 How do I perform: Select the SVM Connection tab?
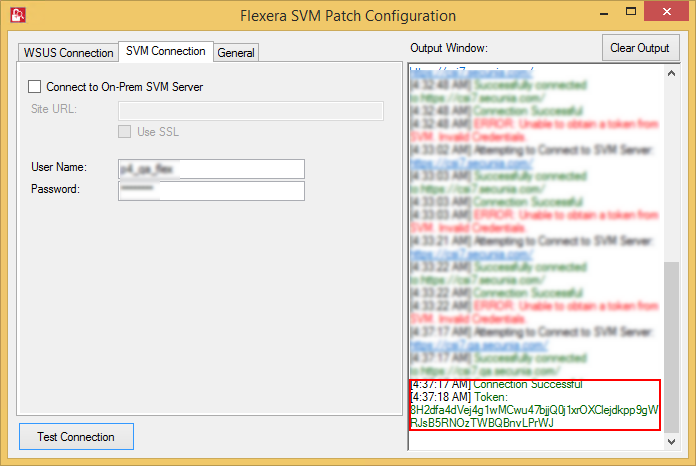[165, 51]
